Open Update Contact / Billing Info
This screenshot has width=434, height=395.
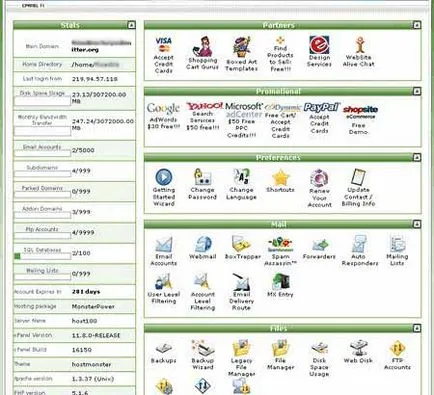point(358,177)
